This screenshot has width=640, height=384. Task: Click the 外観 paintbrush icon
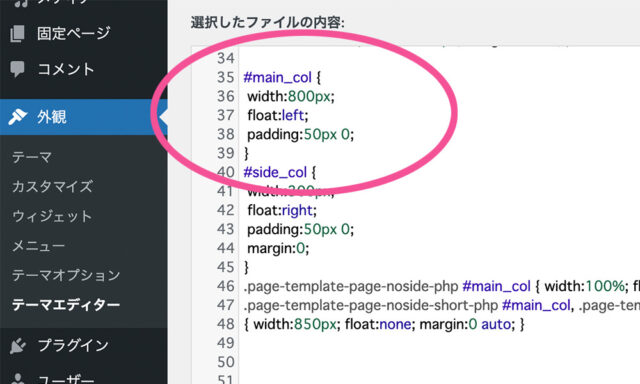pos(17,117)
